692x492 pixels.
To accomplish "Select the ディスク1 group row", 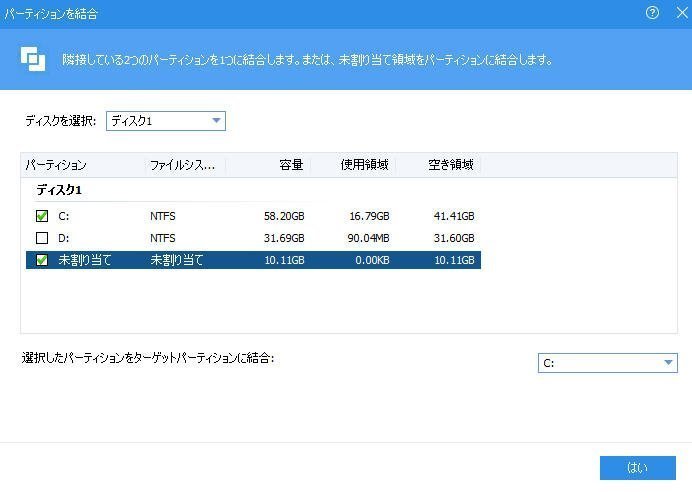I will point(59,190).
